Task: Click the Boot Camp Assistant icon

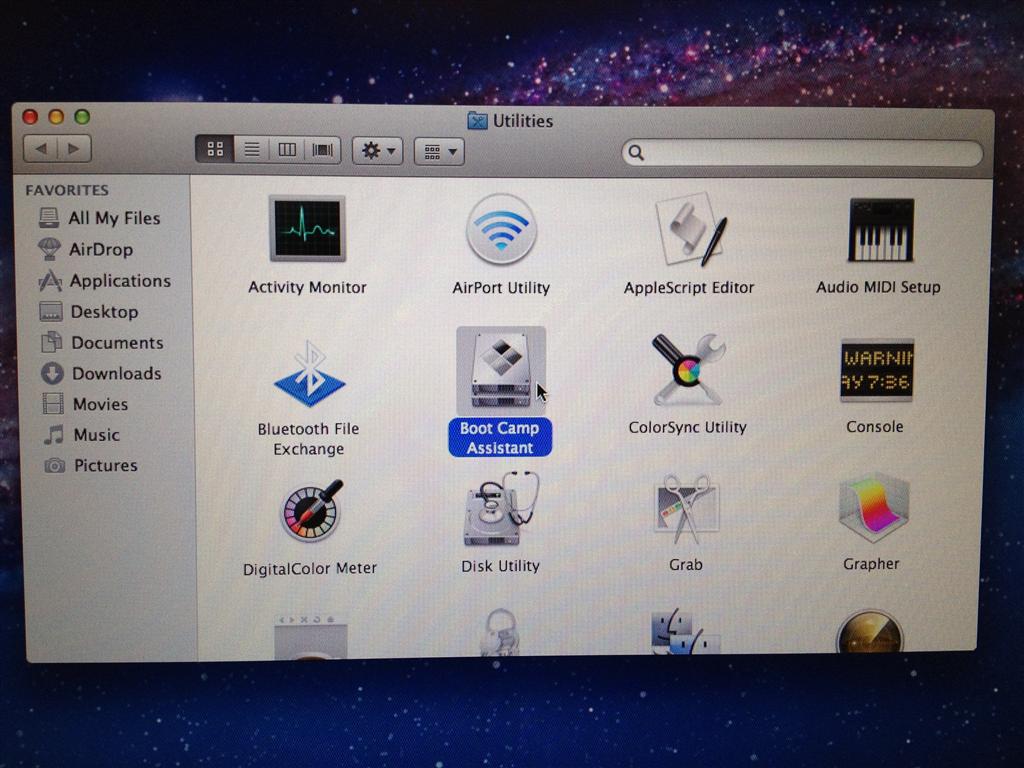Action: pos(501,371)
